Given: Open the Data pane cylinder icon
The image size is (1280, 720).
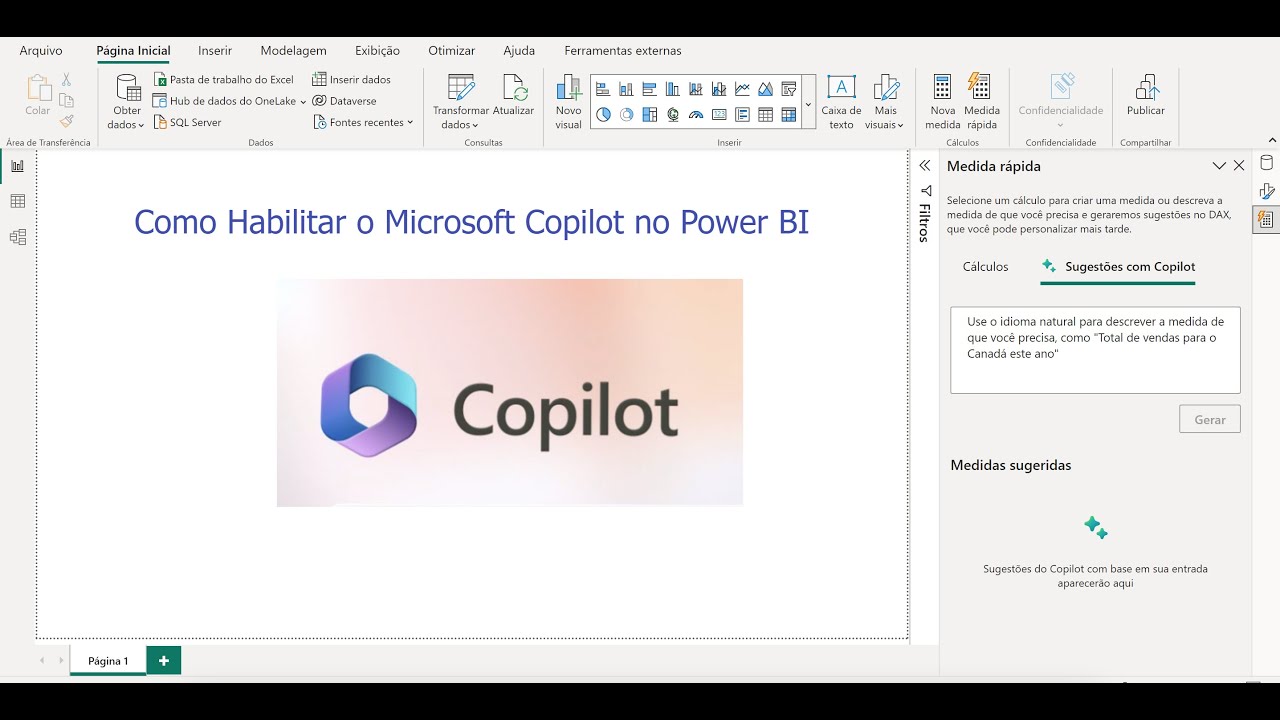Looking at the screenshot, I should click(1266, 165).
